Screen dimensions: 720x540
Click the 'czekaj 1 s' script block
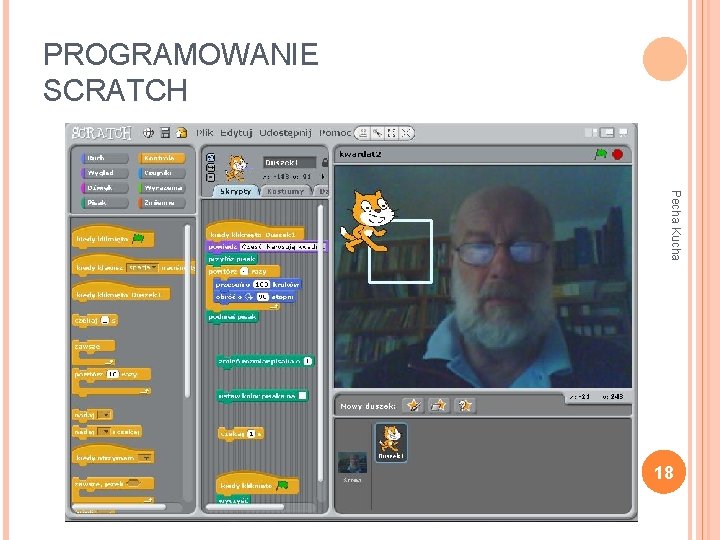(241, 433)
